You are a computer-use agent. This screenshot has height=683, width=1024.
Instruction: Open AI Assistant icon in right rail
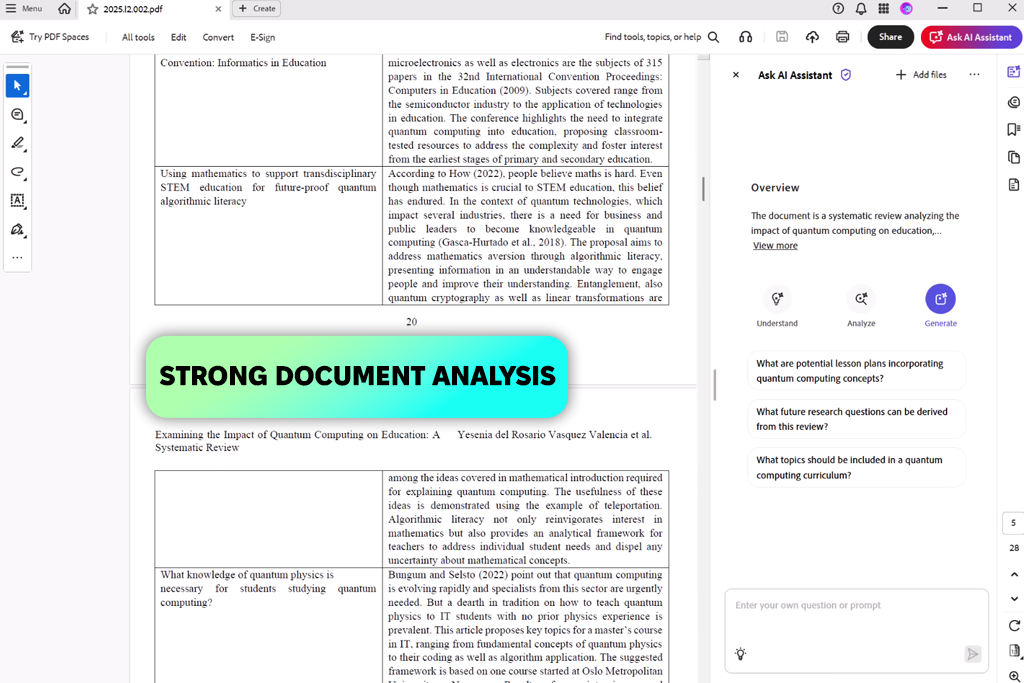pos(1014,72)
